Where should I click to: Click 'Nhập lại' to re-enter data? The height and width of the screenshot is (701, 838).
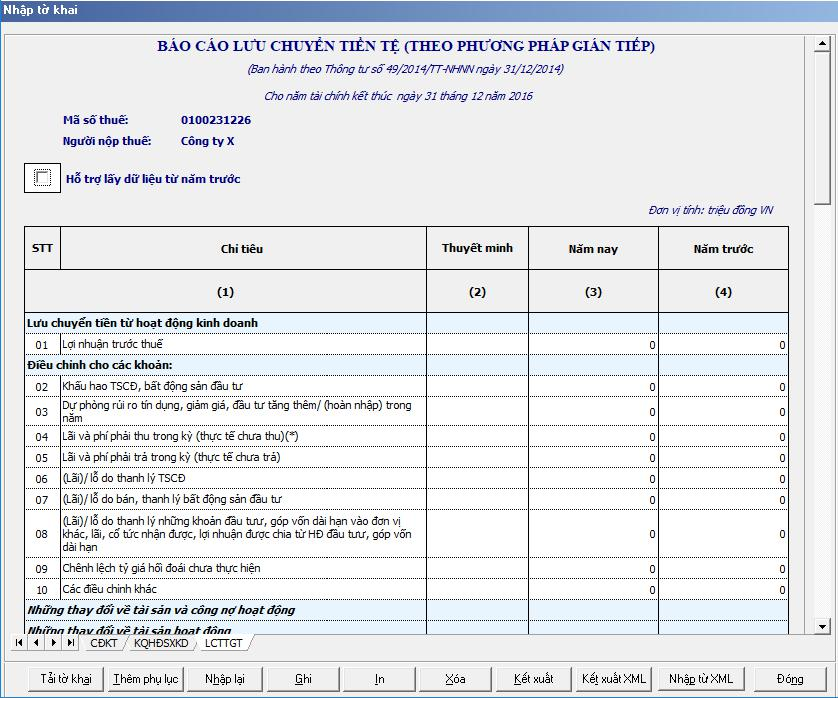(225, 679)
